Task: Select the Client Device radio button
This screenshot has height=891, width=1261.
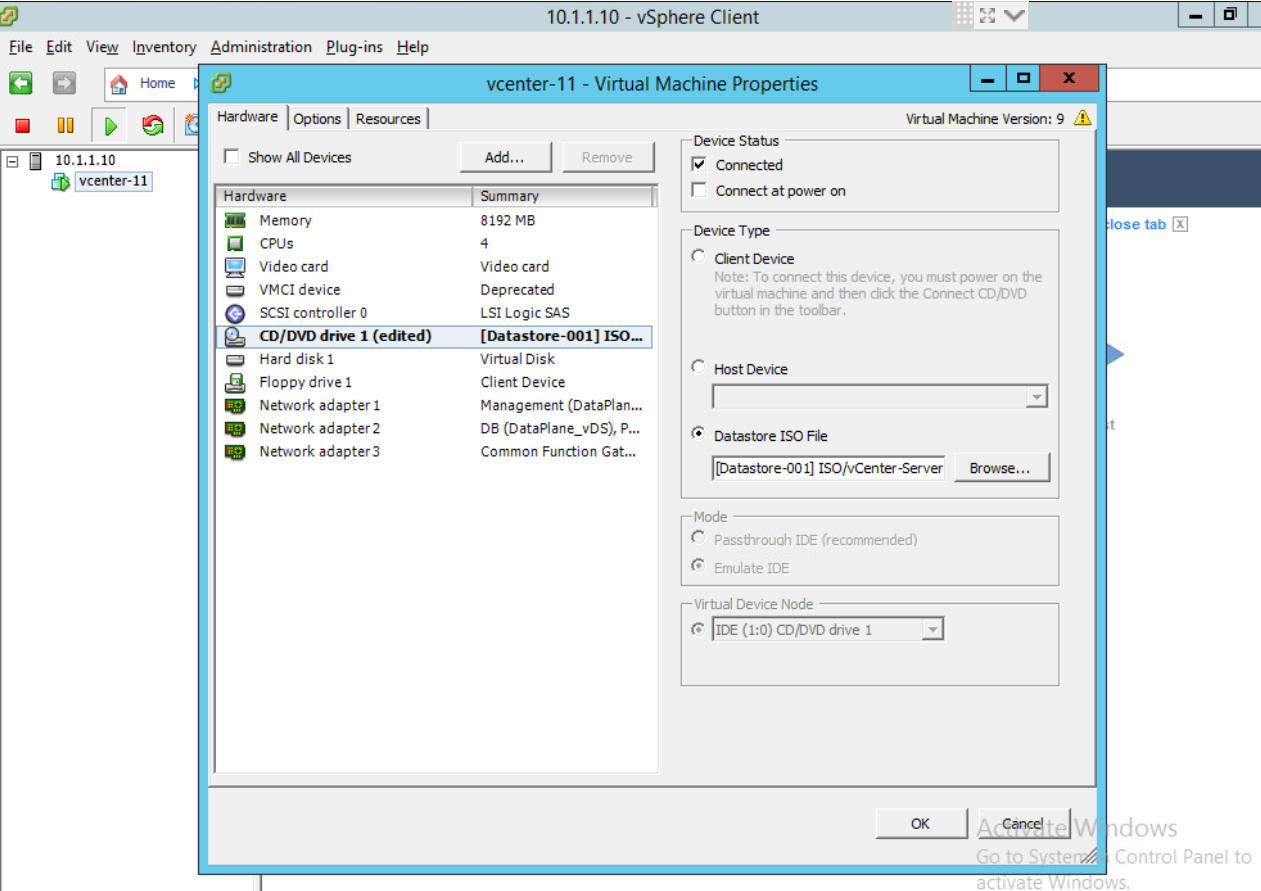Action: point(698,257)
